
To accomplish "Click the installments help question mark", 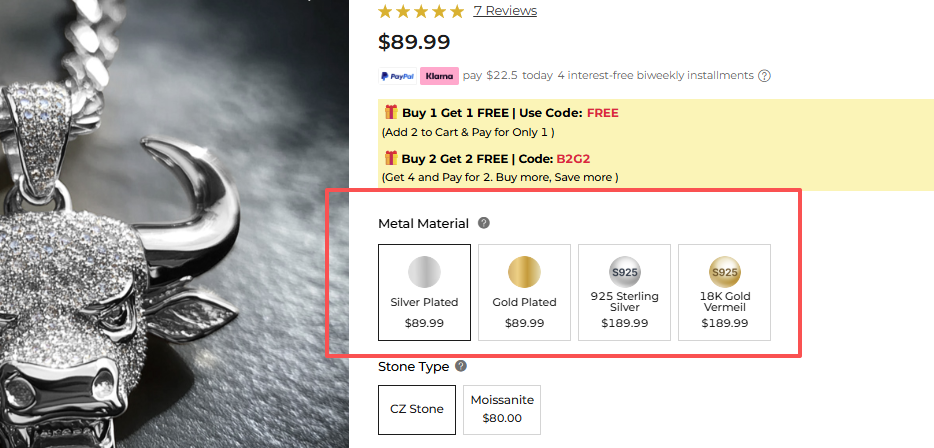I will coord(765,76).
